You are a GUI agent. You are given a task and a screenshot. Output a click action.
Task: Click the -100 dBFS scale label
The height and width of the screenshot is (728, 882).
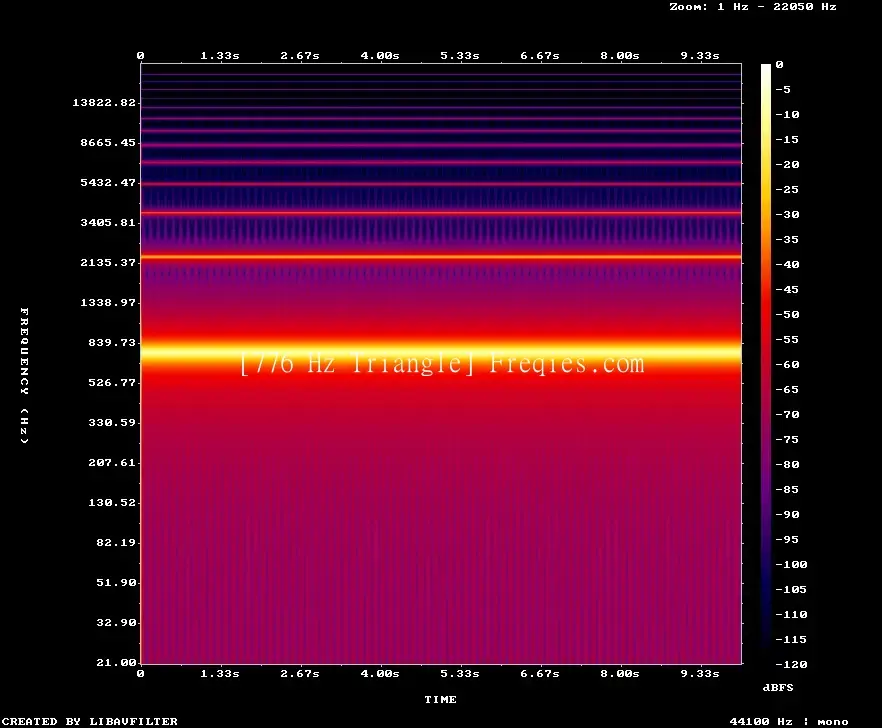pyautogui.click(x=791, y=564)
